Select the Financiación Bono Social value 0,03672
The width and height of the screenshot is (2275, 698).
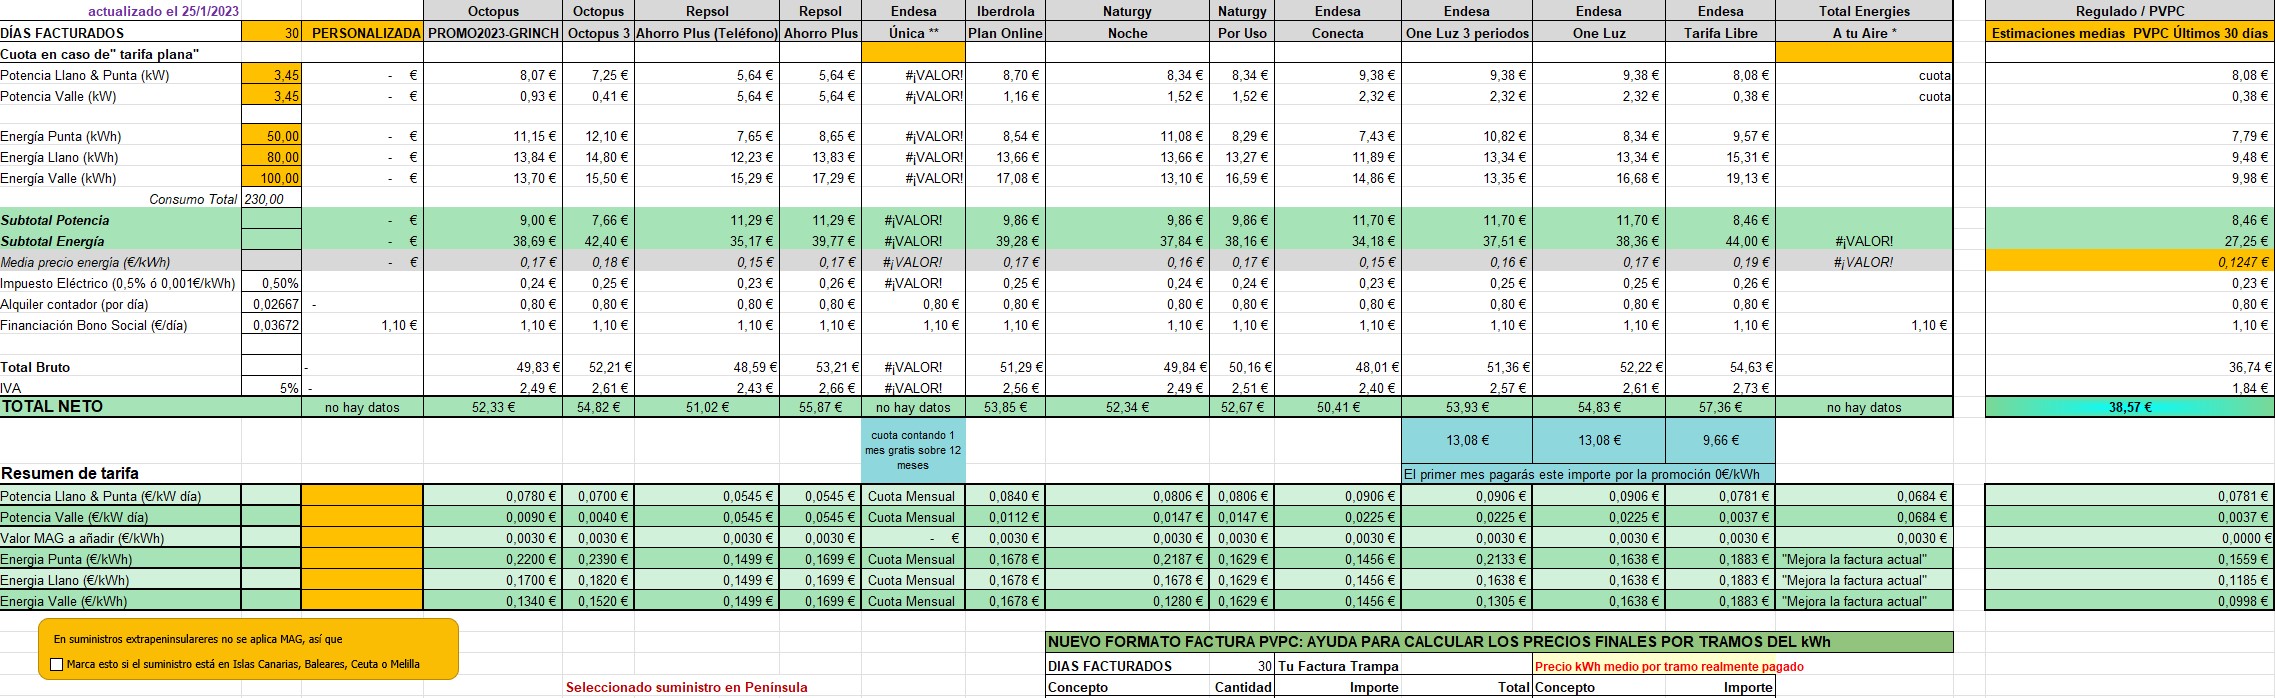(271, 325)
